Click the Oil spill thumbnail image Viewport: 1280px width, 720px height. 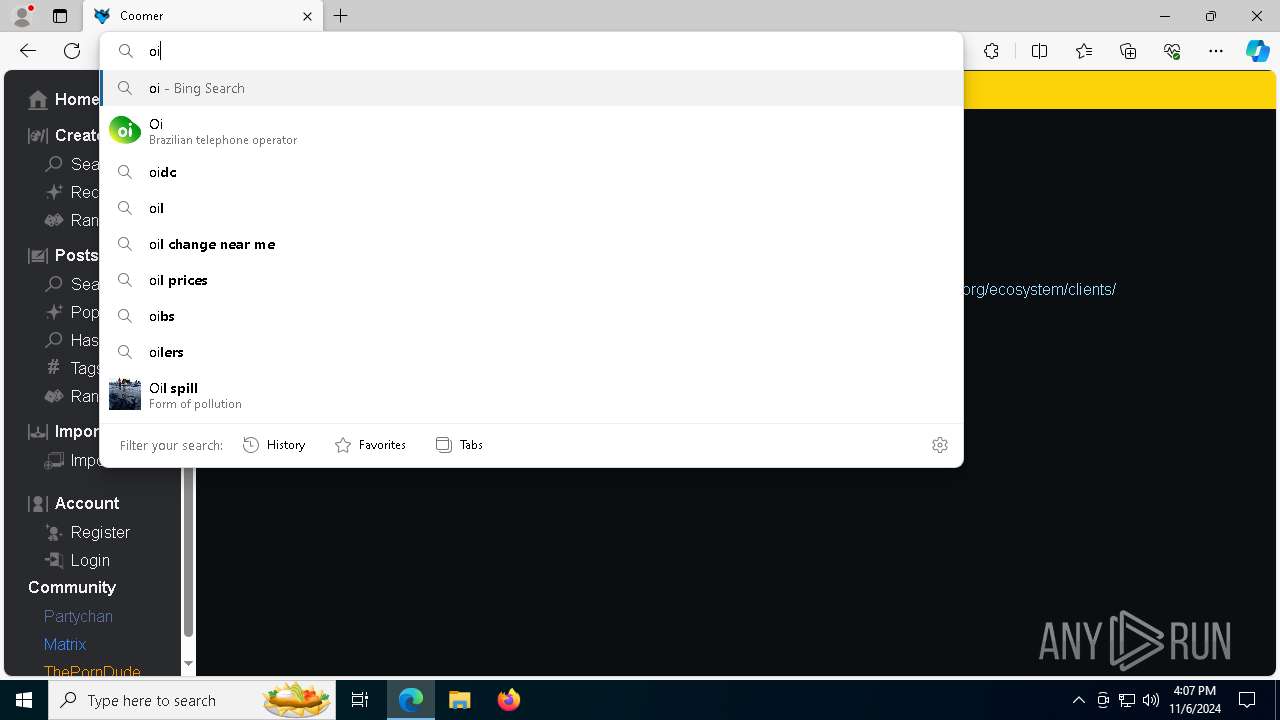(x=125, y=394)
